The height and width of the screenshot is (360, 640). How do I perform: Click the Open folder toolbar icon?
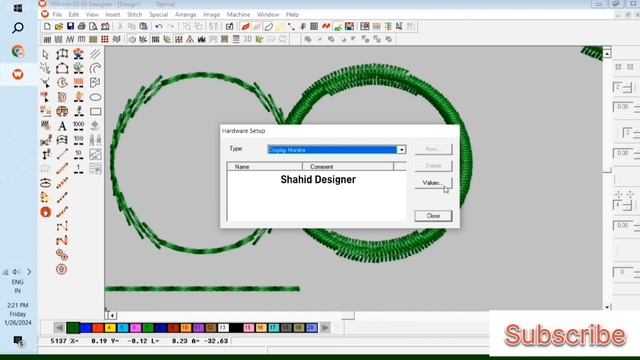click(x=59, y=27)
